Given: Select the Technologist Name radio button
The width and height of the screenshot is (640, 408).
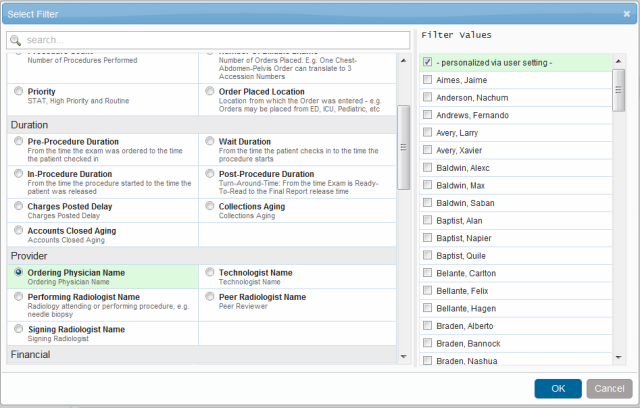Looking at the screenshot, I should tap(208, 273).
